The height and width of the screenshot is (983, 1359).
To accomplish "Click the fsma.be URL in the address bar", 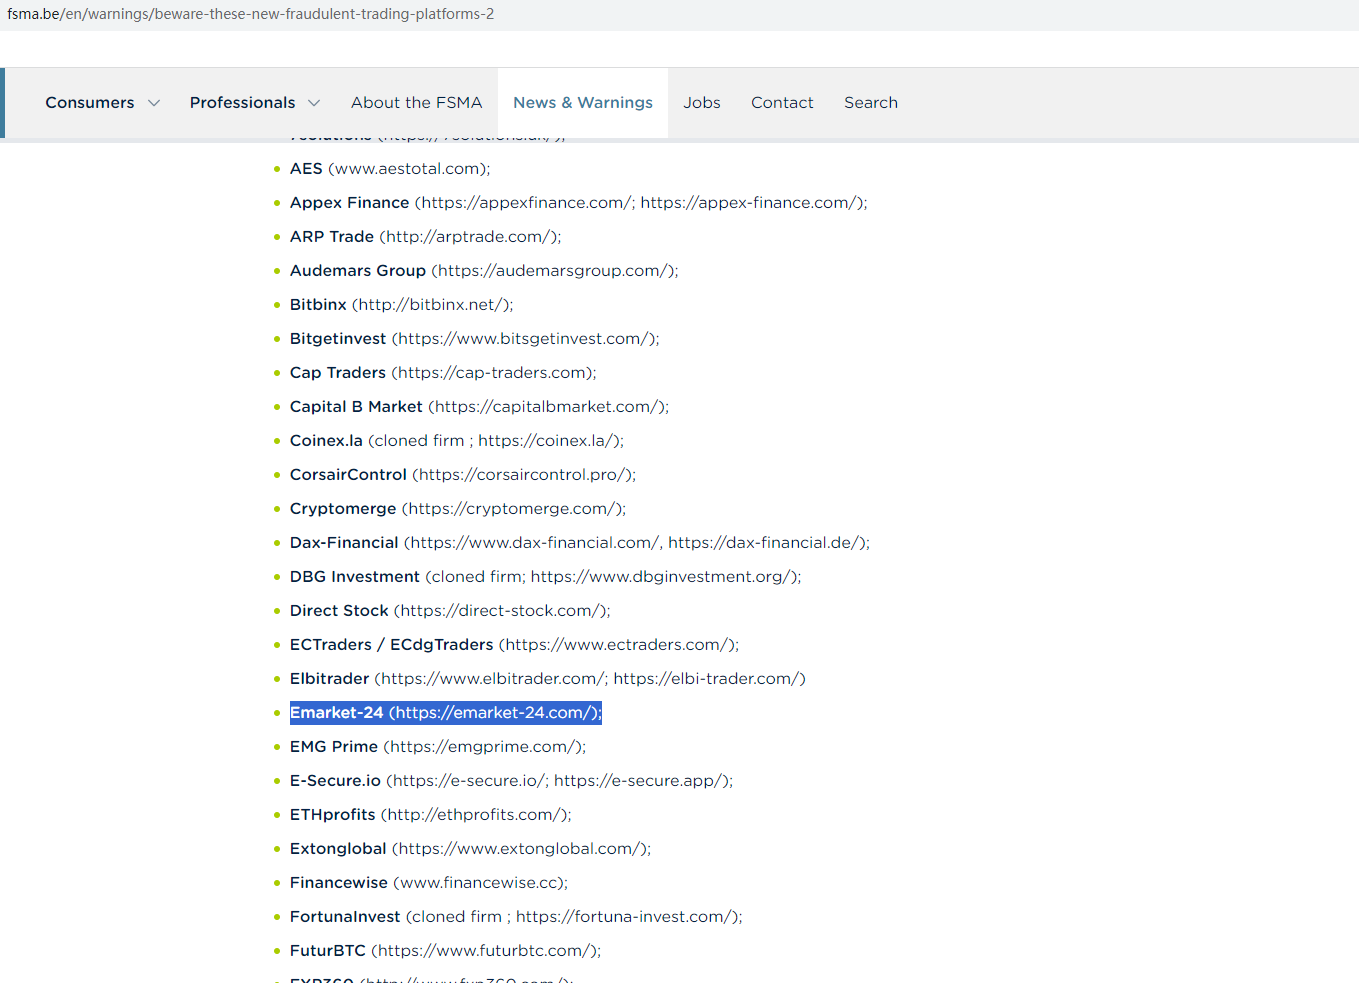I will [250, 14].
